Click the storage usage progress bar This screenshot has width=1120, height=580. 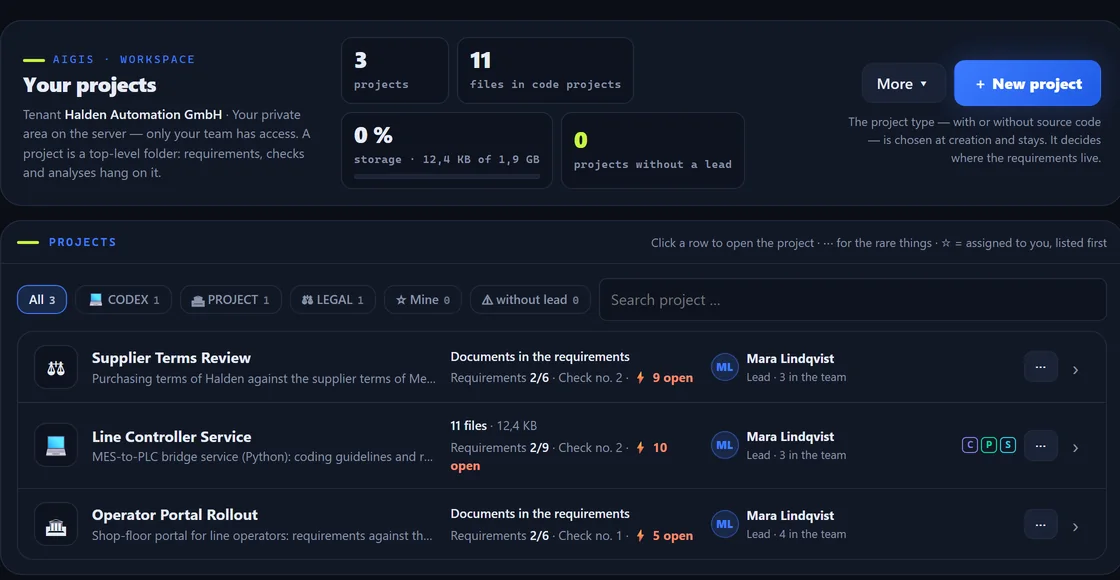(x=447, y=176)
